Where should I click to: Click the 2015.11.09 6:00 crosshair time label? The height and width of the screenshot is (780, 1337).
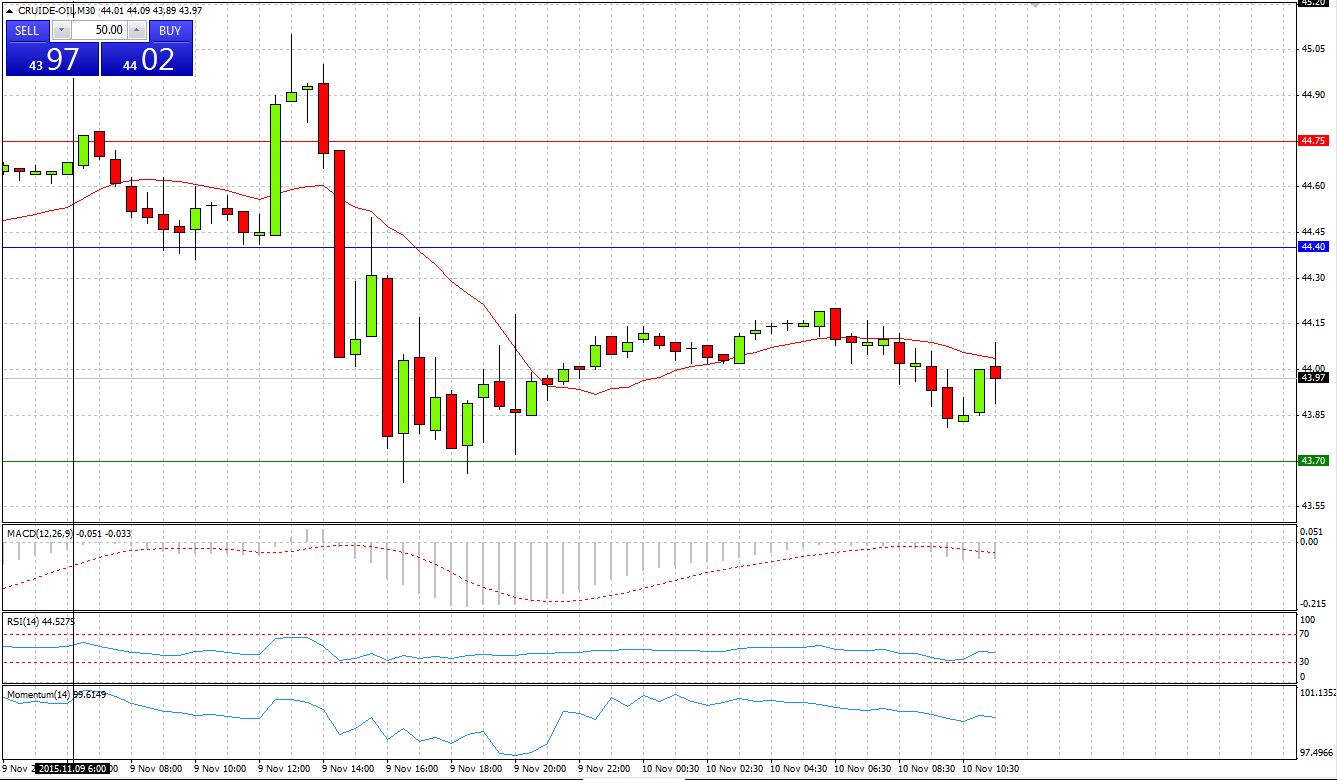tap(73, 769)
